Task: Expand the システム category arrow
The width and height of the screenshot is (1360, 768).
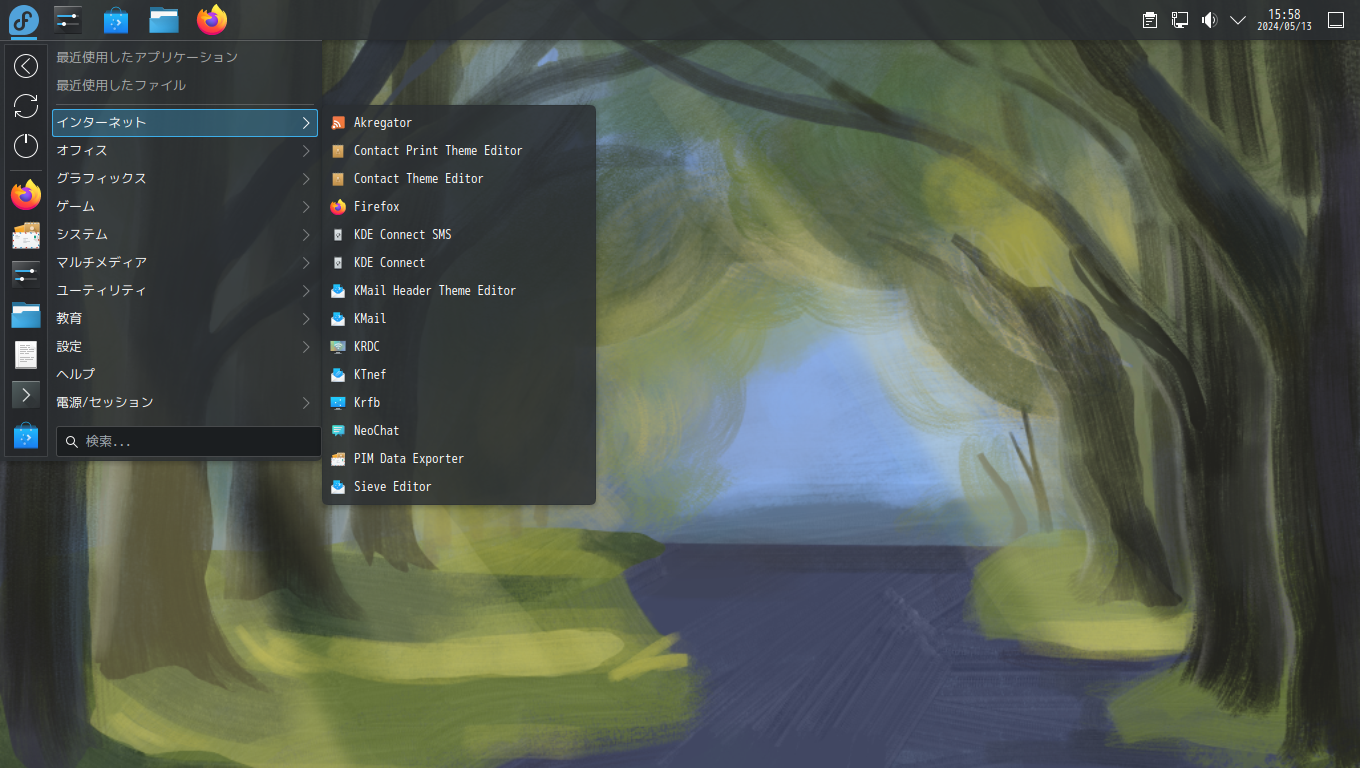Action: 306,235
